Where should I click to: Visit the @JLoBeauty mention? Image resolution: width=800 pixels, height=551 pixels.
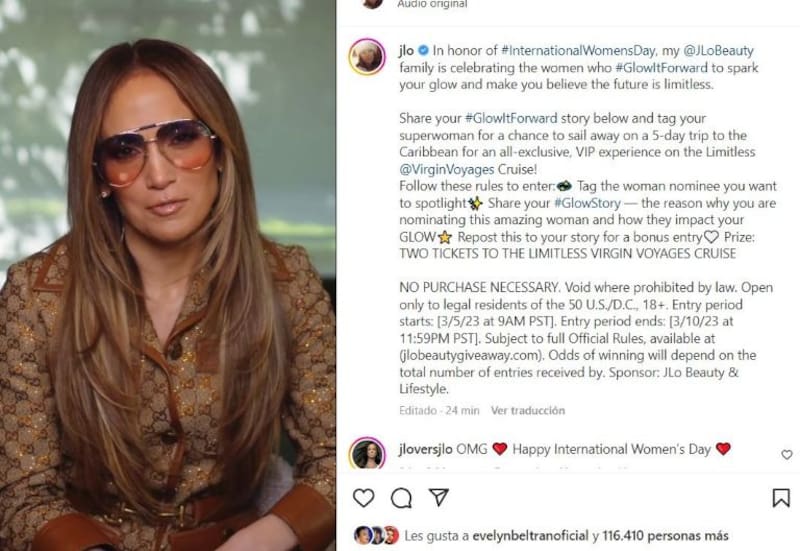click(718, 51)
